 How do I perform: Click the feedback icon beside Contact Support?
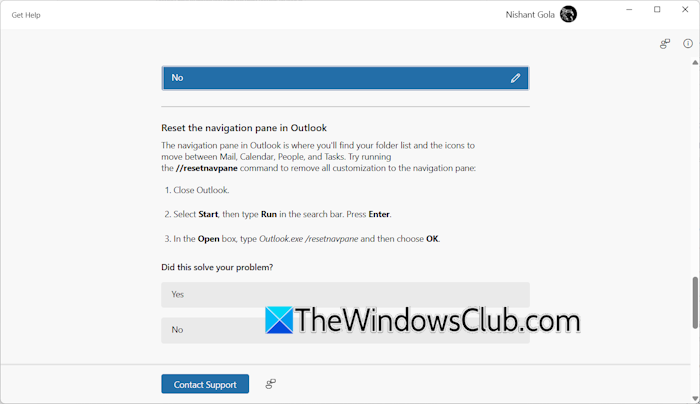[x=271, y=384]
